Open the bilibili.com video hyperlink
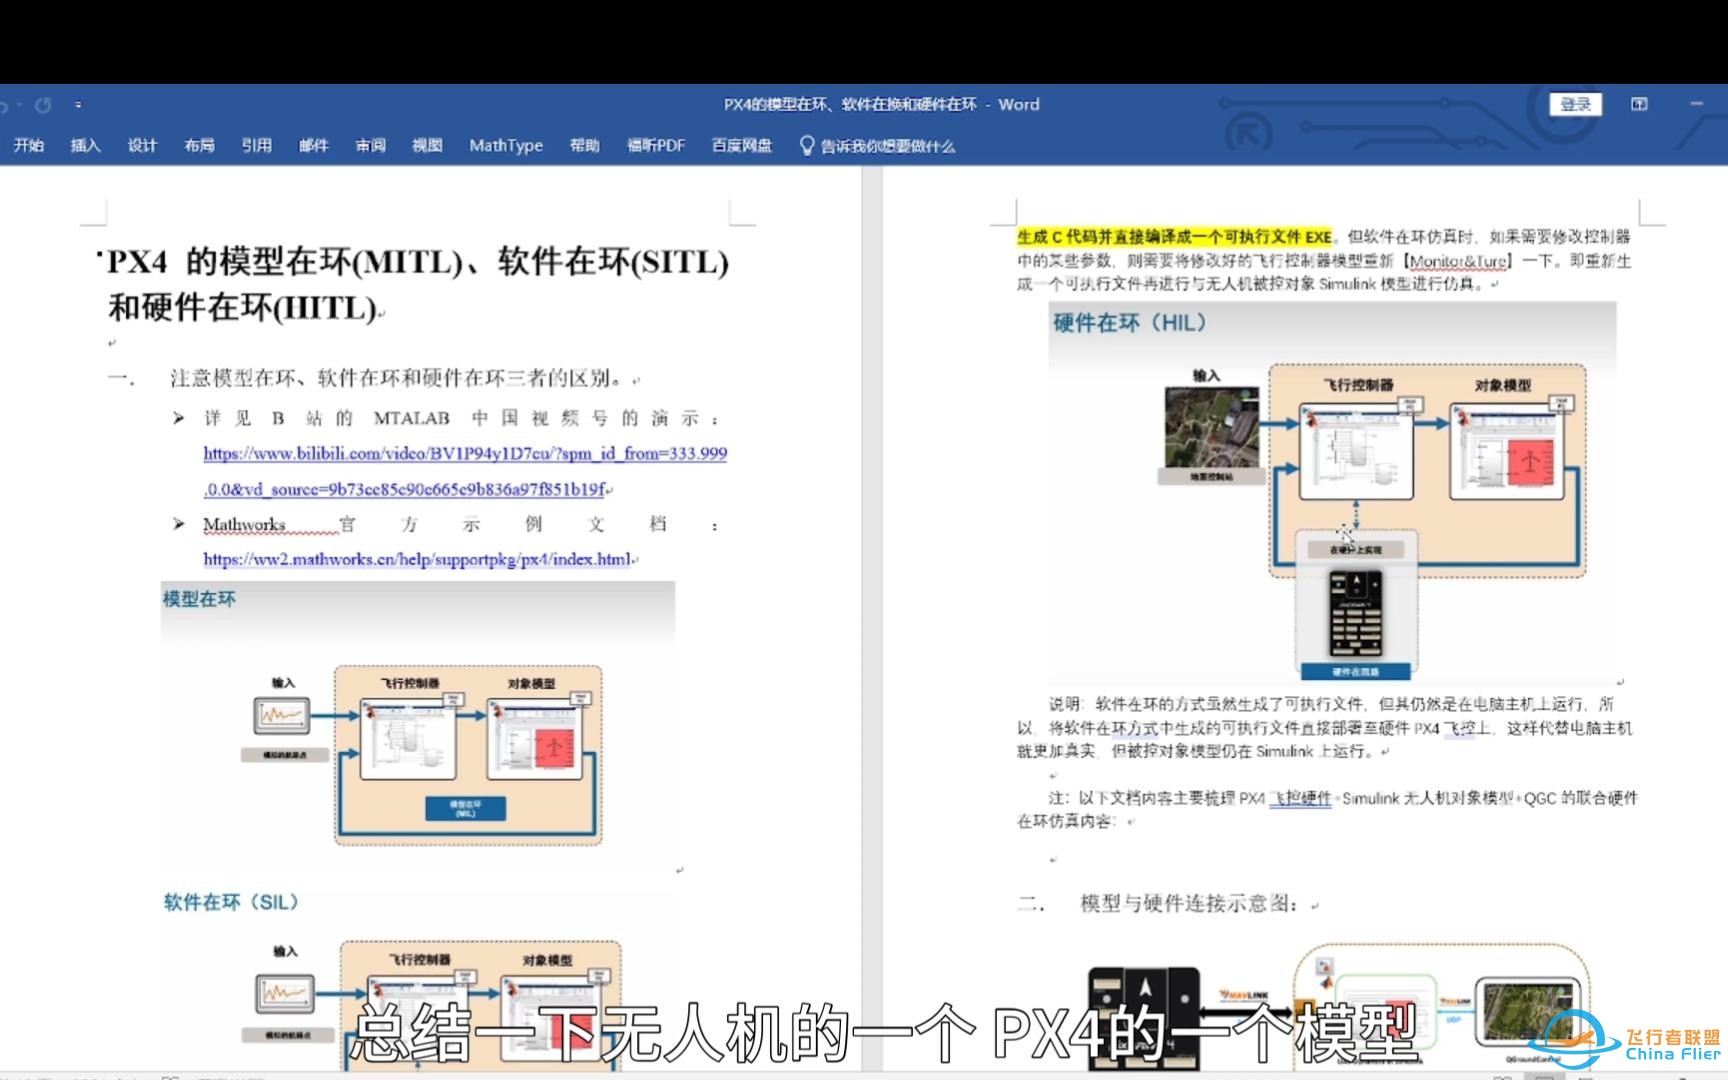Image resolution: width=1728 pixels, height=1080 pixels. 465,471
